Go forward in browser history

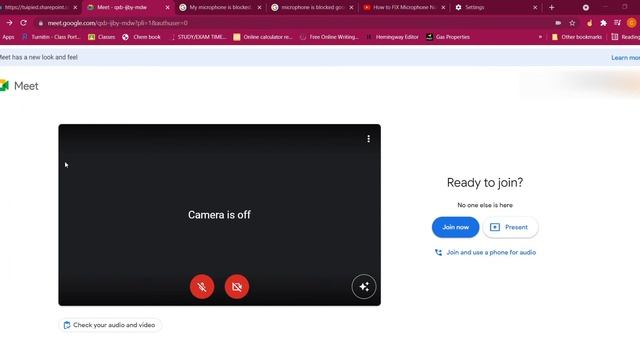(x=9, y=23)
